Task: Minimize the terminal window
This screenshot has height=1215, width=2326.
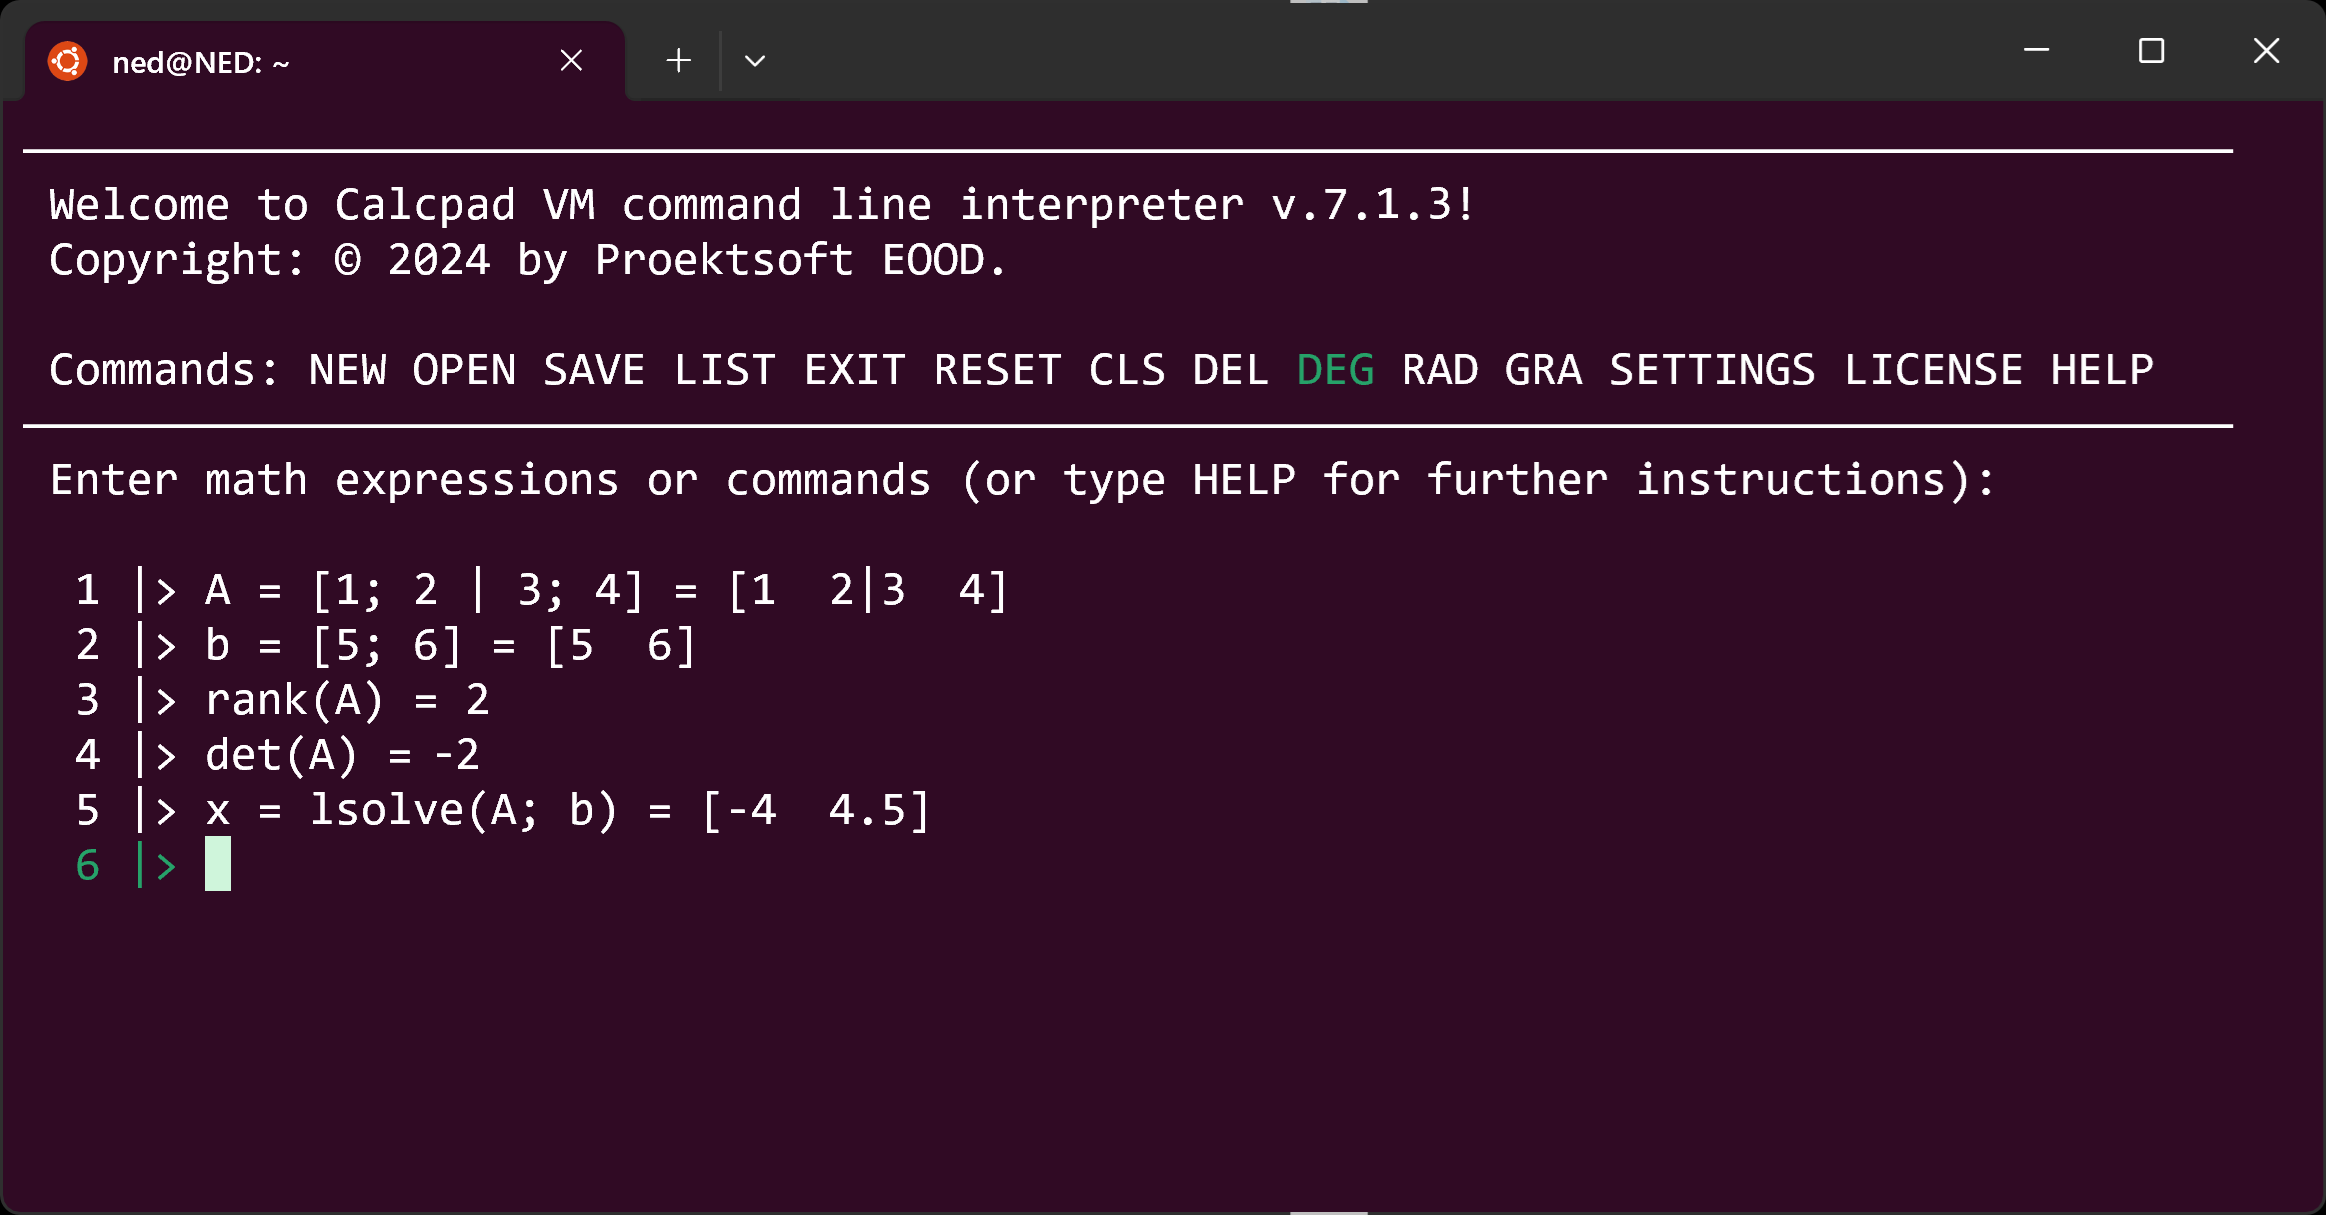Action: pyautogui.click(x=2036, y=50)
